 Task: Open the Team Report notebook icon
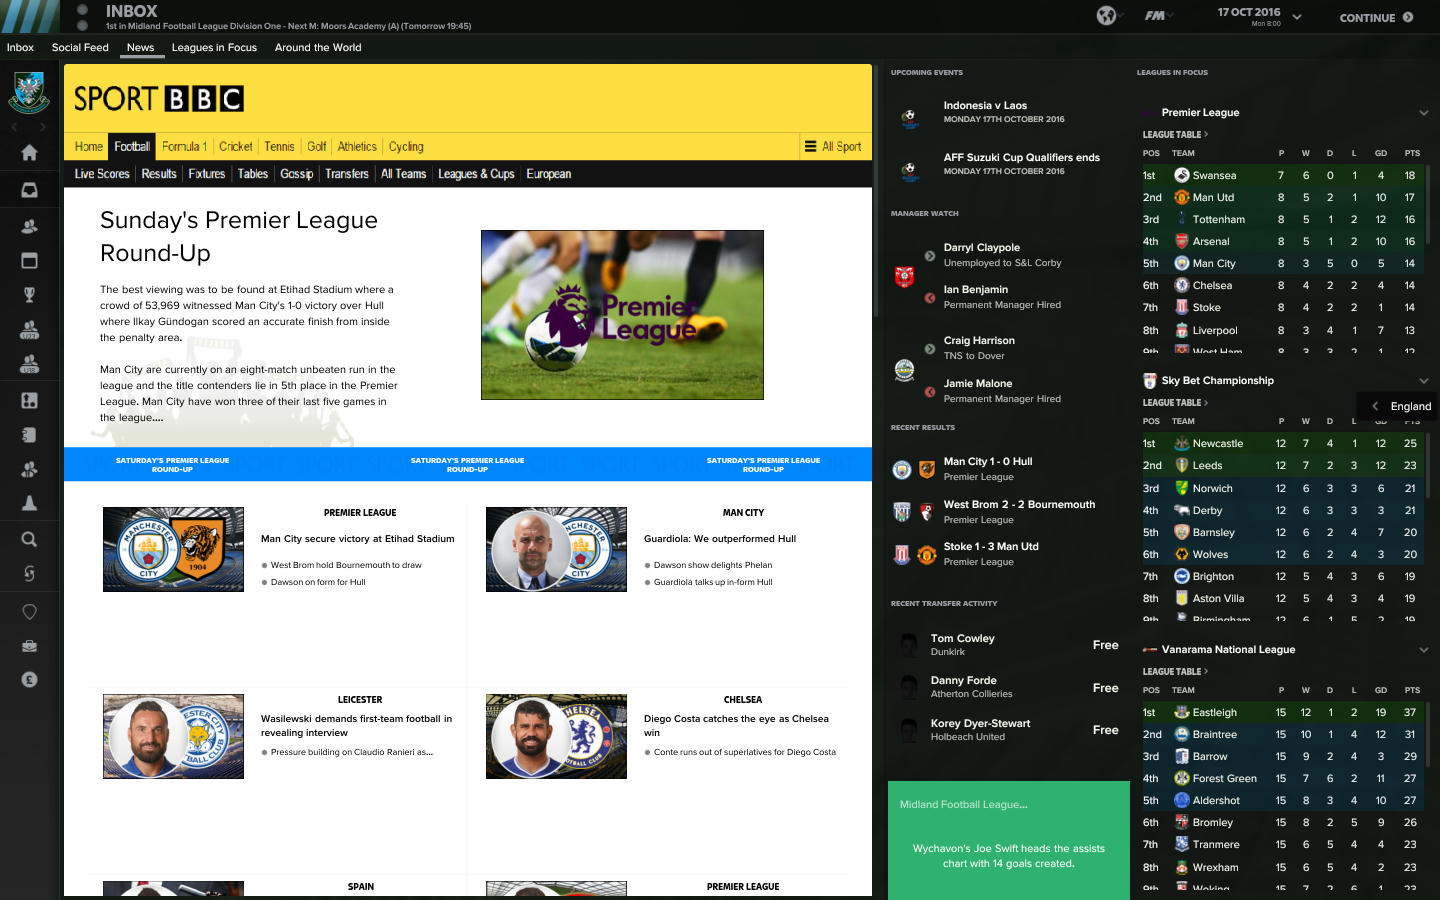pos(29,435)
